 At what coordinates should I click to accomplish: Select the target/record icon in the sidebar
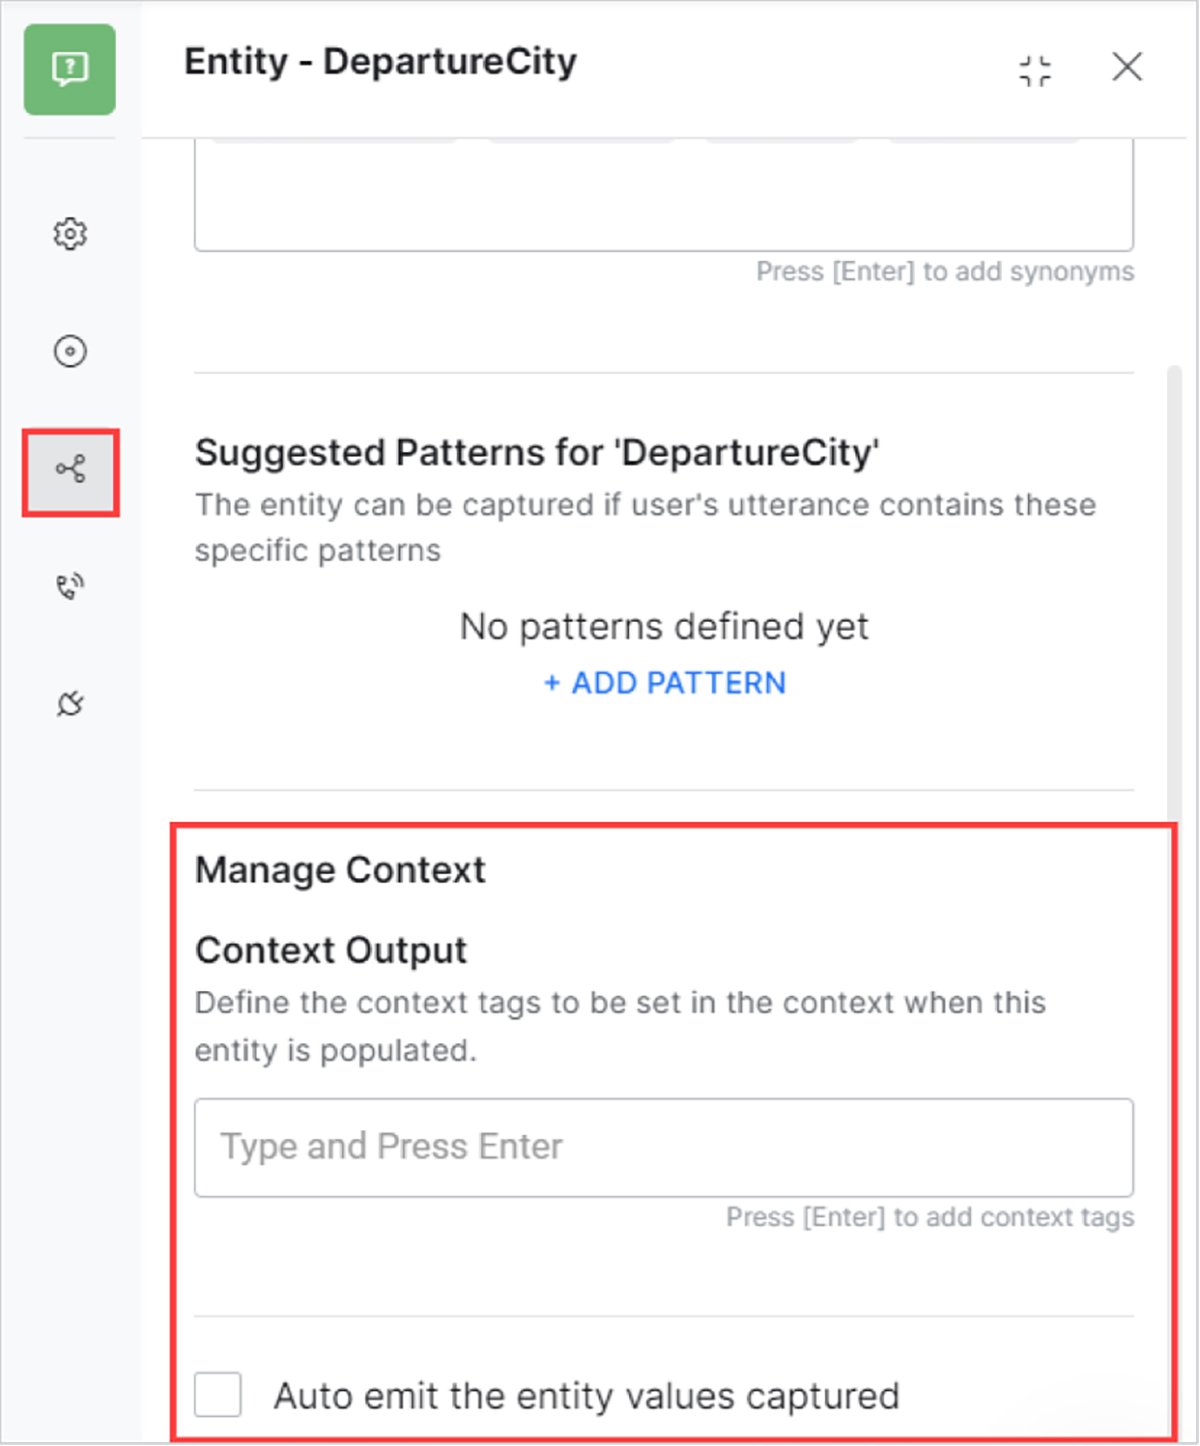[69, 351]
